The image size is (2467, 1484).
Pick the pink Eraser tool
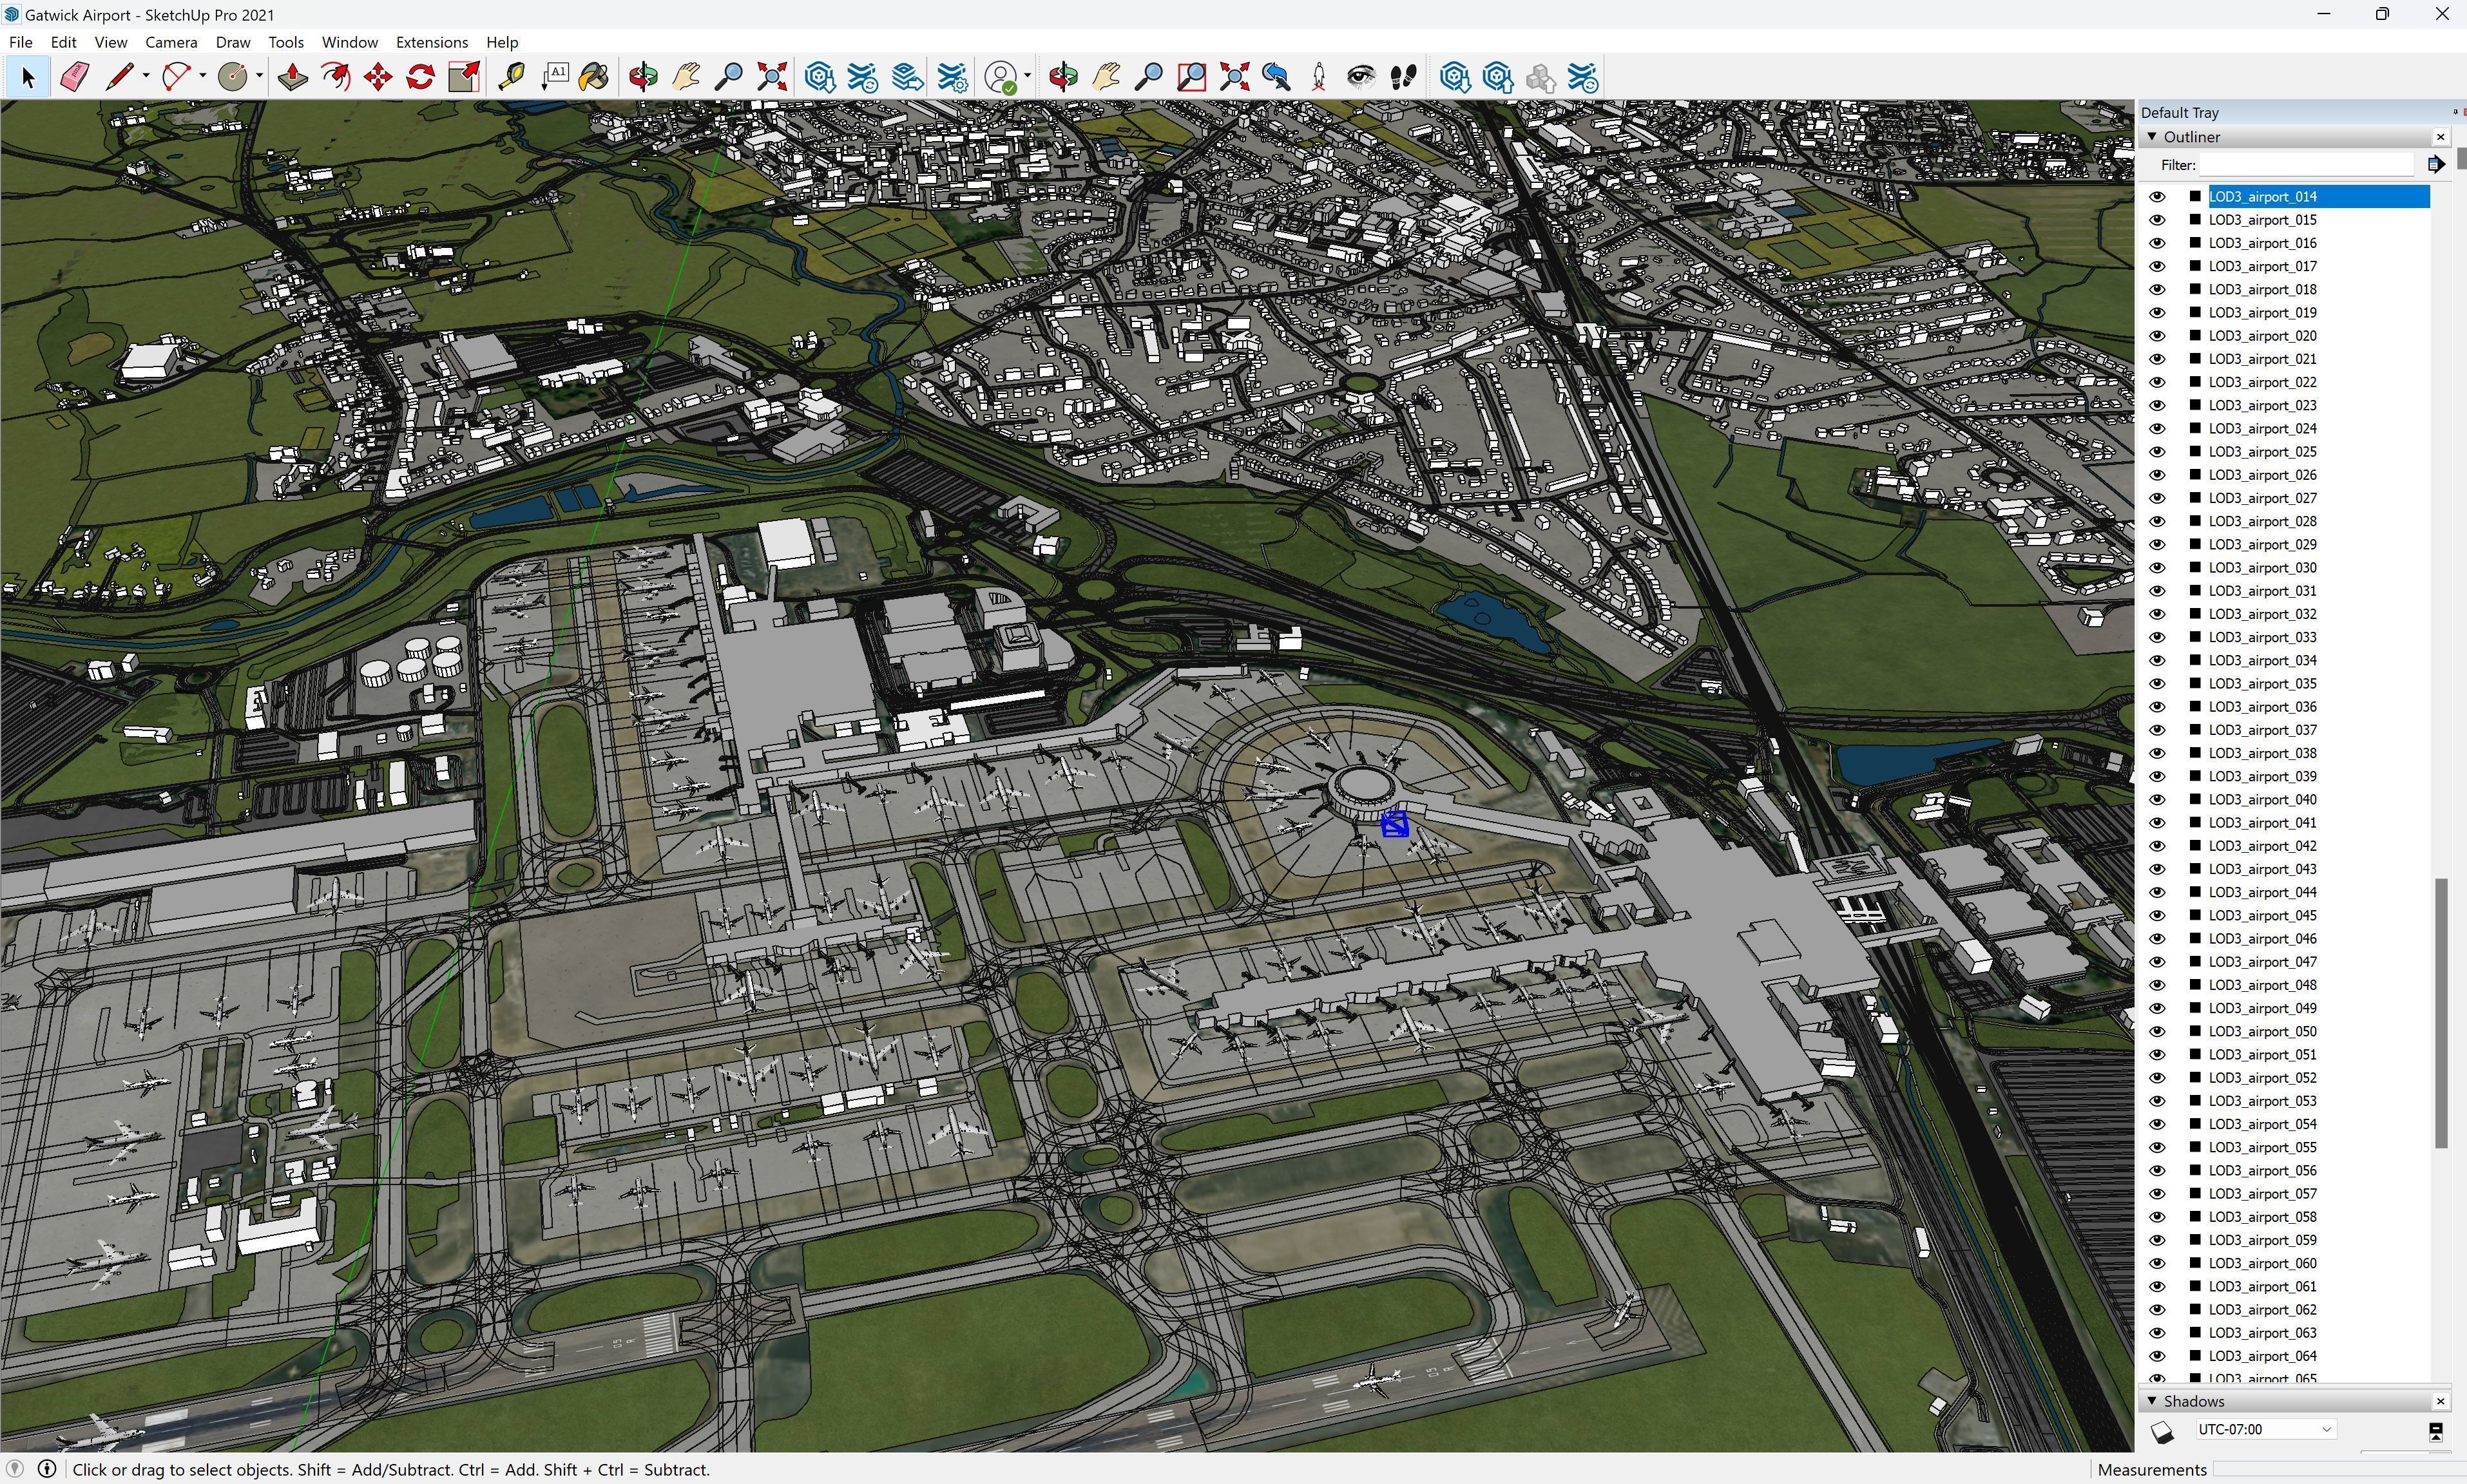pos(75,77)
